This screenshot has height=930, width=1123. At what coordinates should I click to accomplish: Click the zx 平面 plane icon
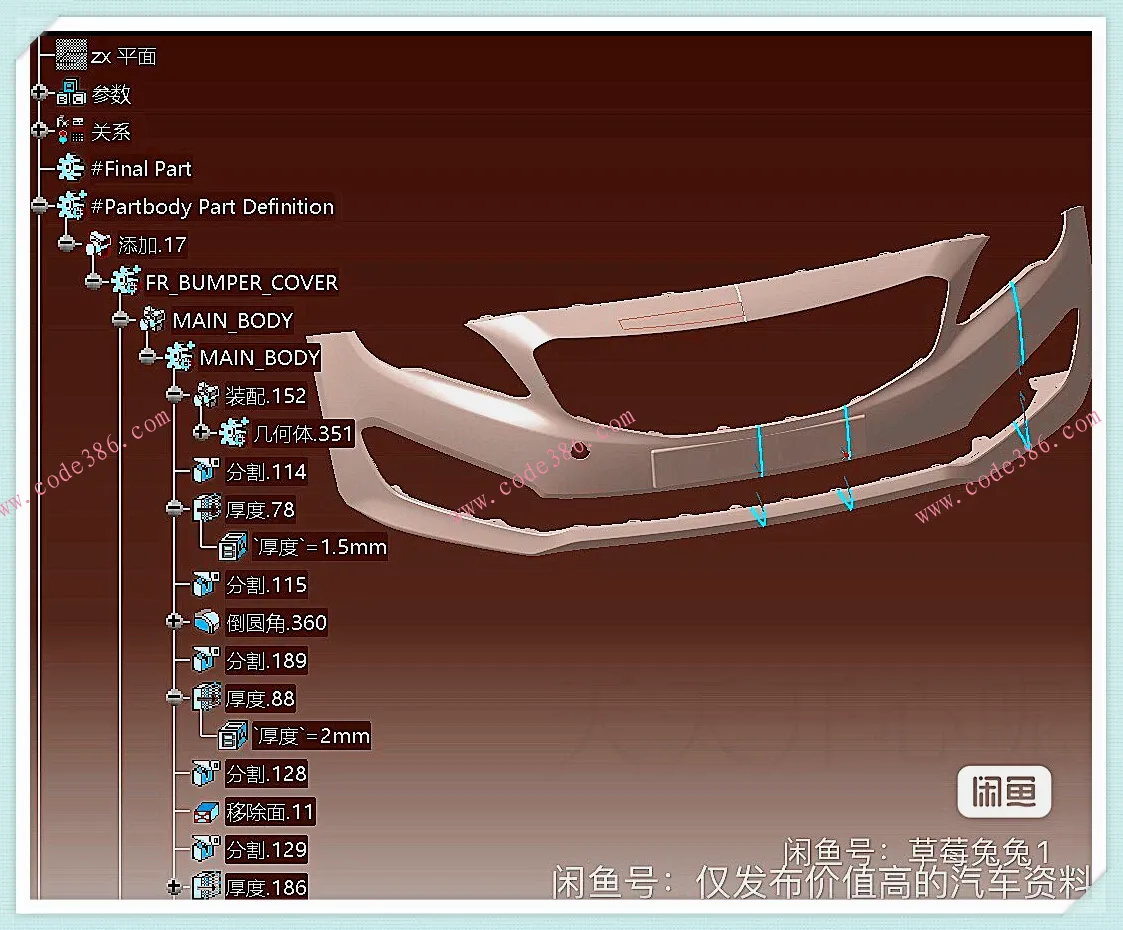[x=71, y=55]
